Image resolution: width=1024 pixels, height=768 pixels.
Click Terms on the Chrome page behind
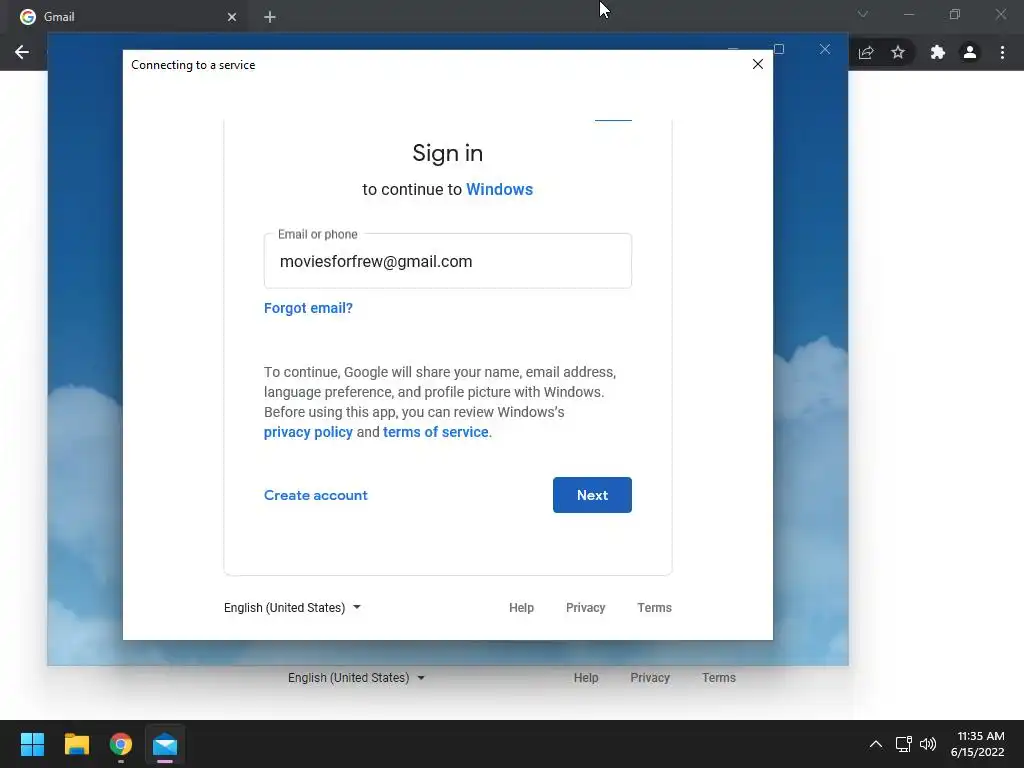pyautogui.click(x=719, y=678)
